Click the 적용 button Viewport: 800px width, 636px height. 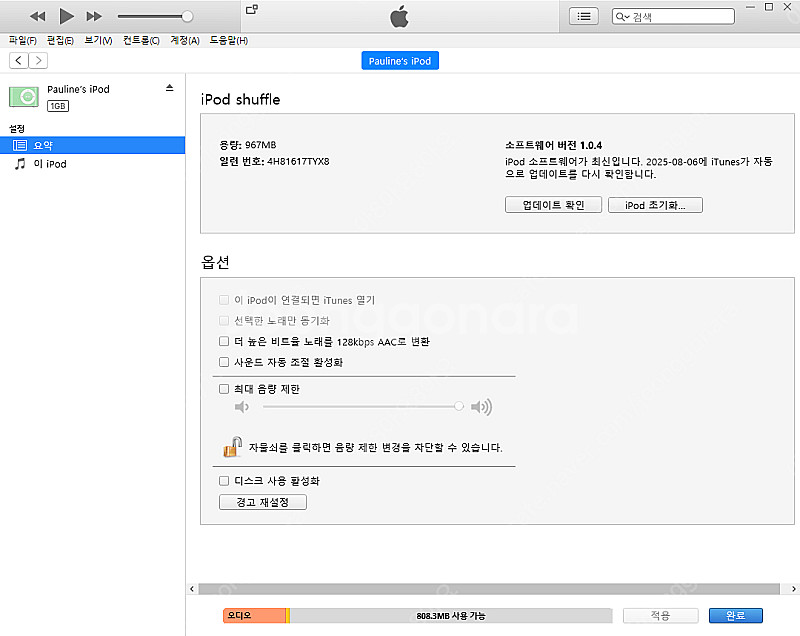pos(660,616)
